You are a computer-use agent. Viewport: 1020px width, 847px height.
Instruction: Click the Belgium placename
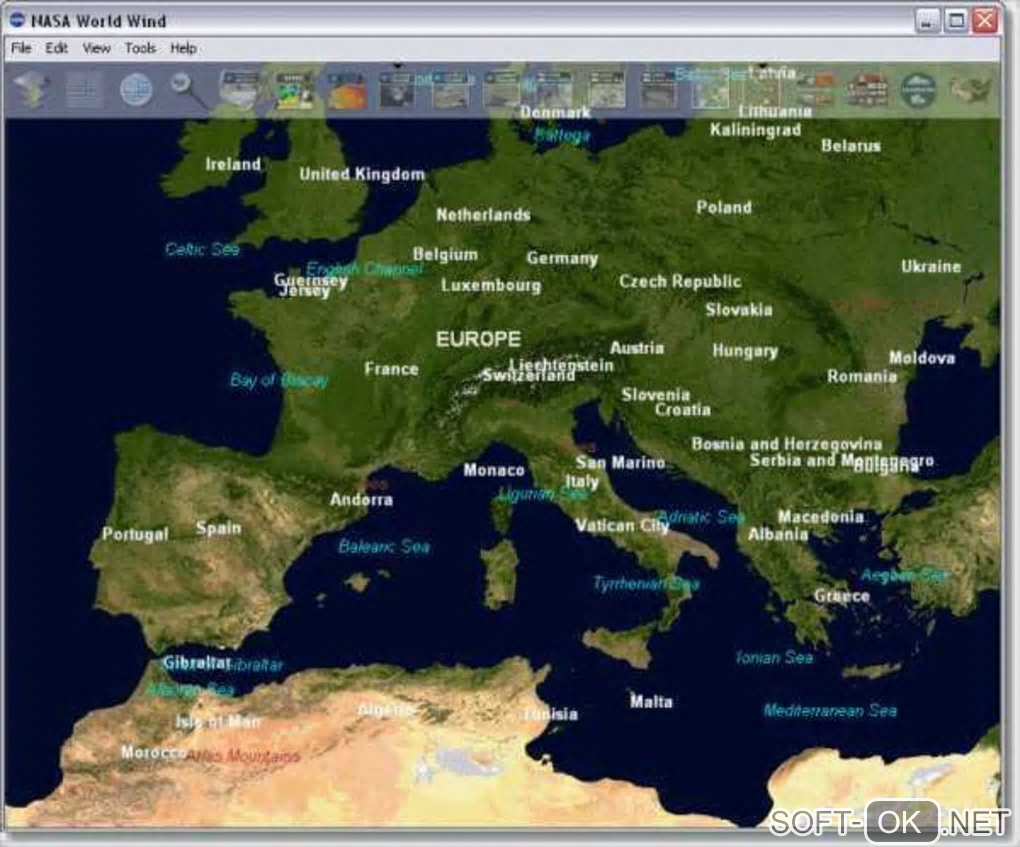point(445,254)
